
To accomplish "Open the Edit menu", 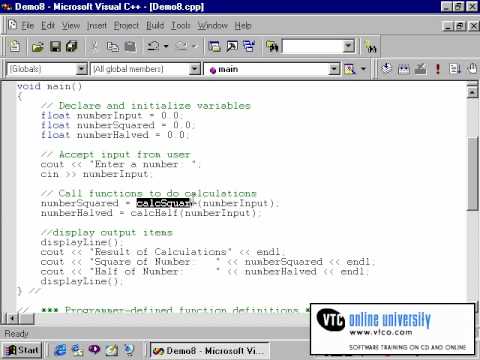I will tap(48, 26).
